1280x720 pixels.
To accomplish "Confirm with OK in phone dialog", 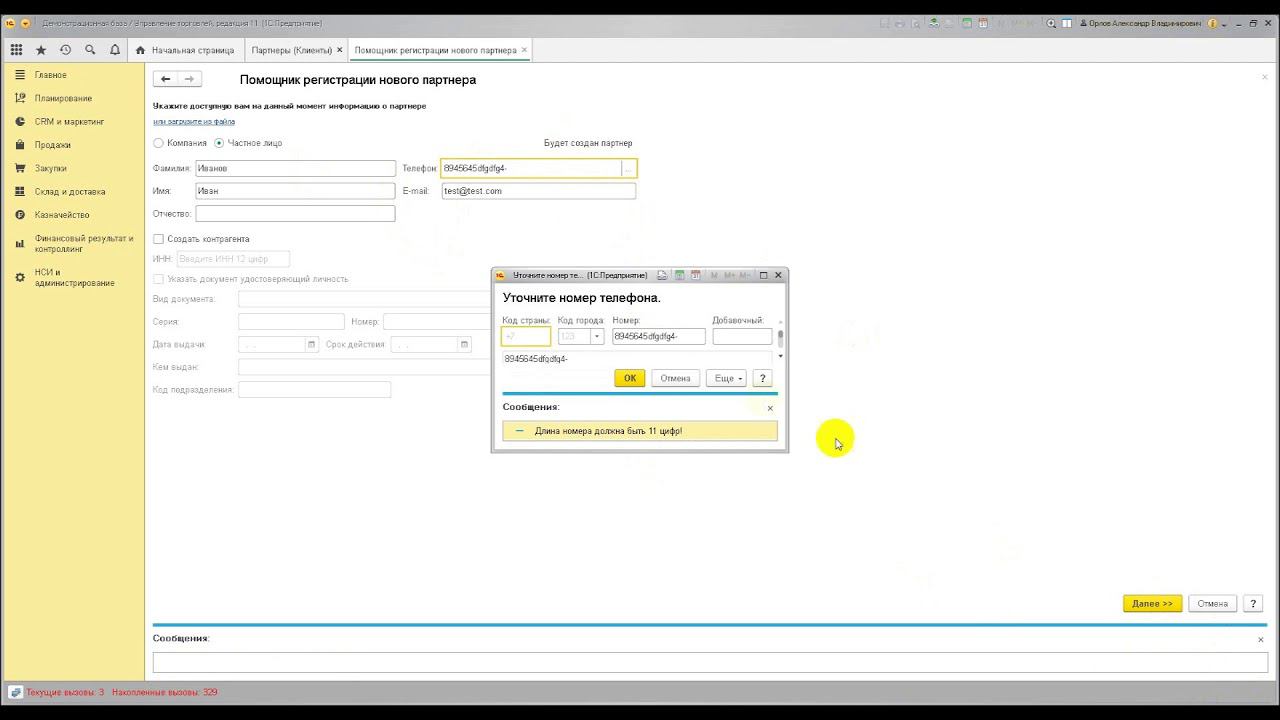I will (x=629, y=378).
